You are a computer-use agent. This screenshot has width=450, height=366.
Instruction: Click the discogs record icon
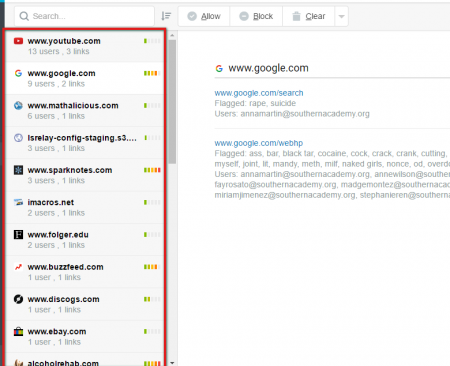click(x=18, y=299)
